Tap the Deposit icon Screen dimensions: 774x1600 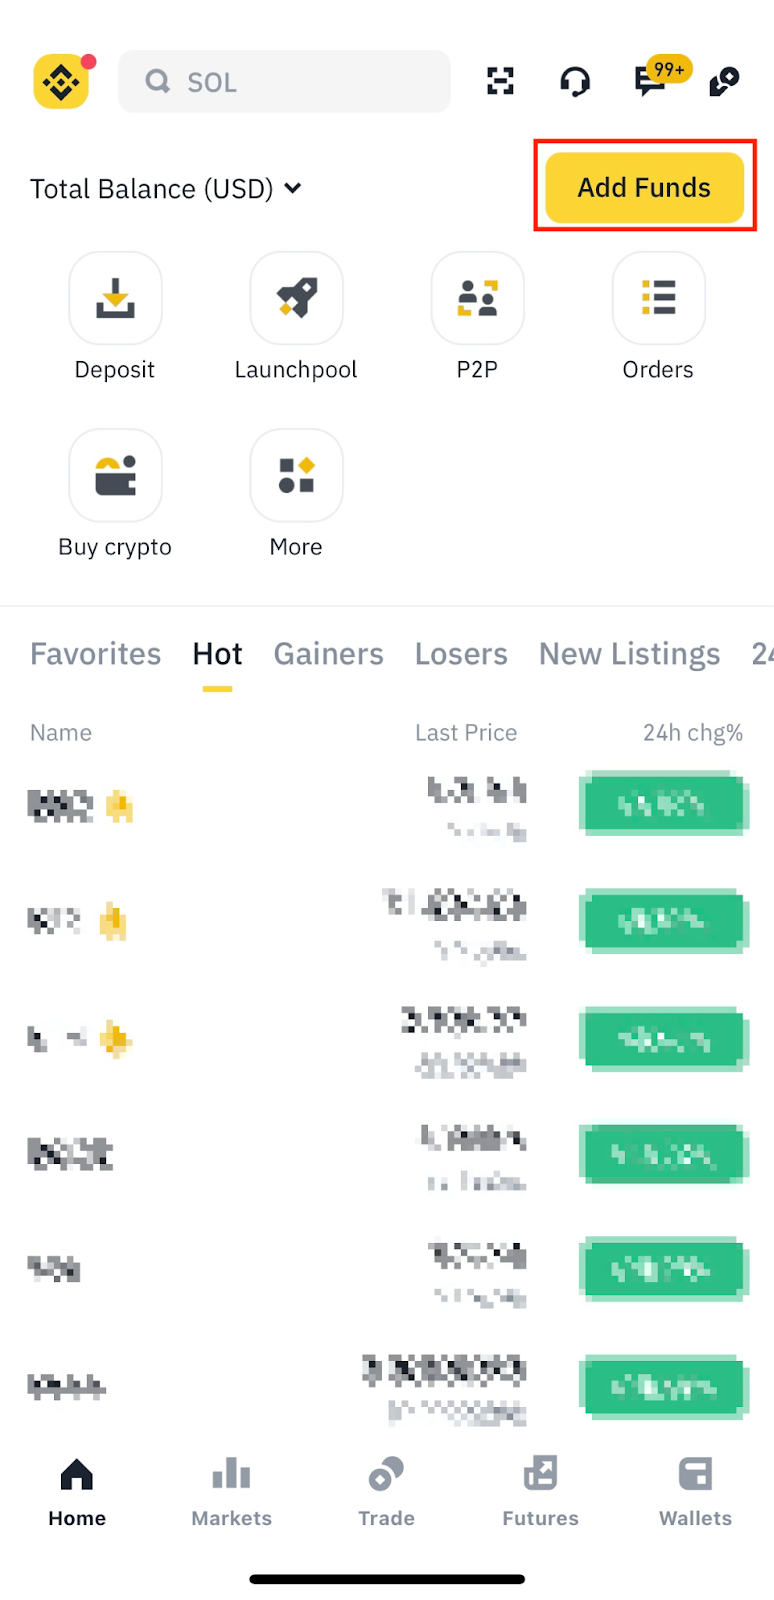(x=115, y=298)
